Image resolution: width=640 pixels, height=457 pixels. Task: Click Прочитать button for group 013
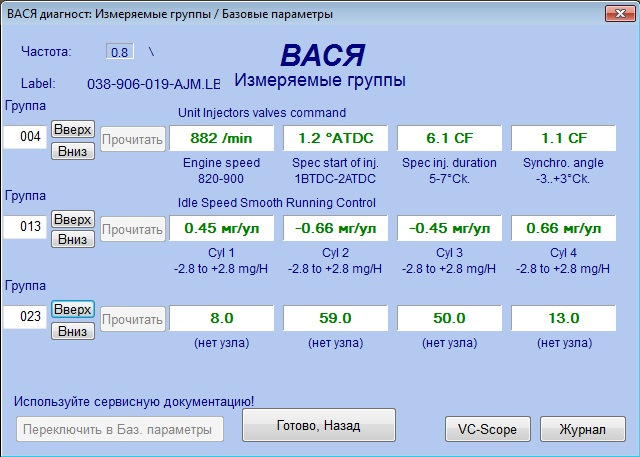click(x=133, y=229)
